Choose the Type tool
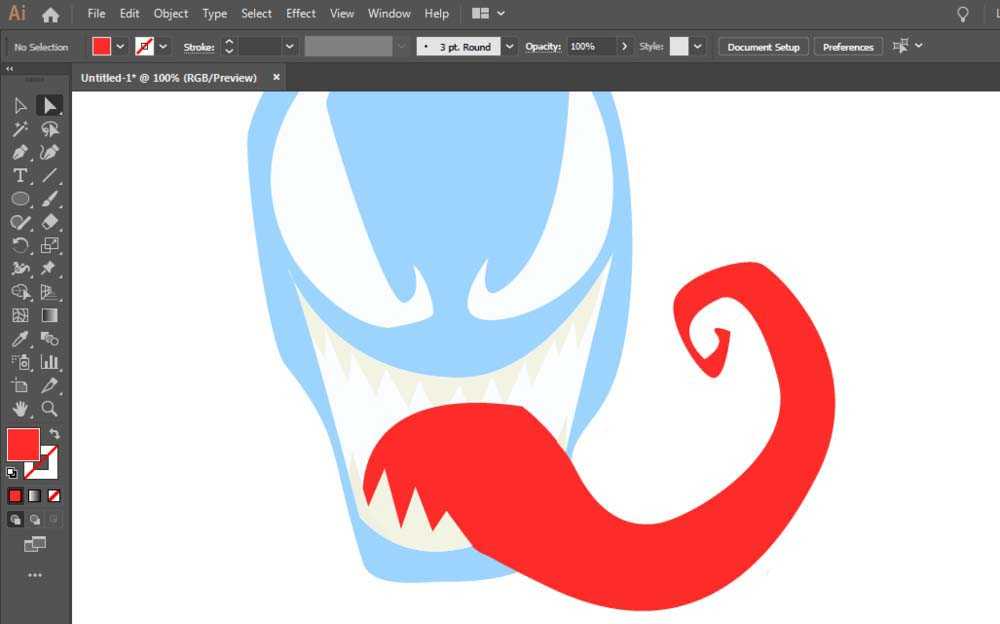This screenshot has width=1000, height=624. [20, 176]
